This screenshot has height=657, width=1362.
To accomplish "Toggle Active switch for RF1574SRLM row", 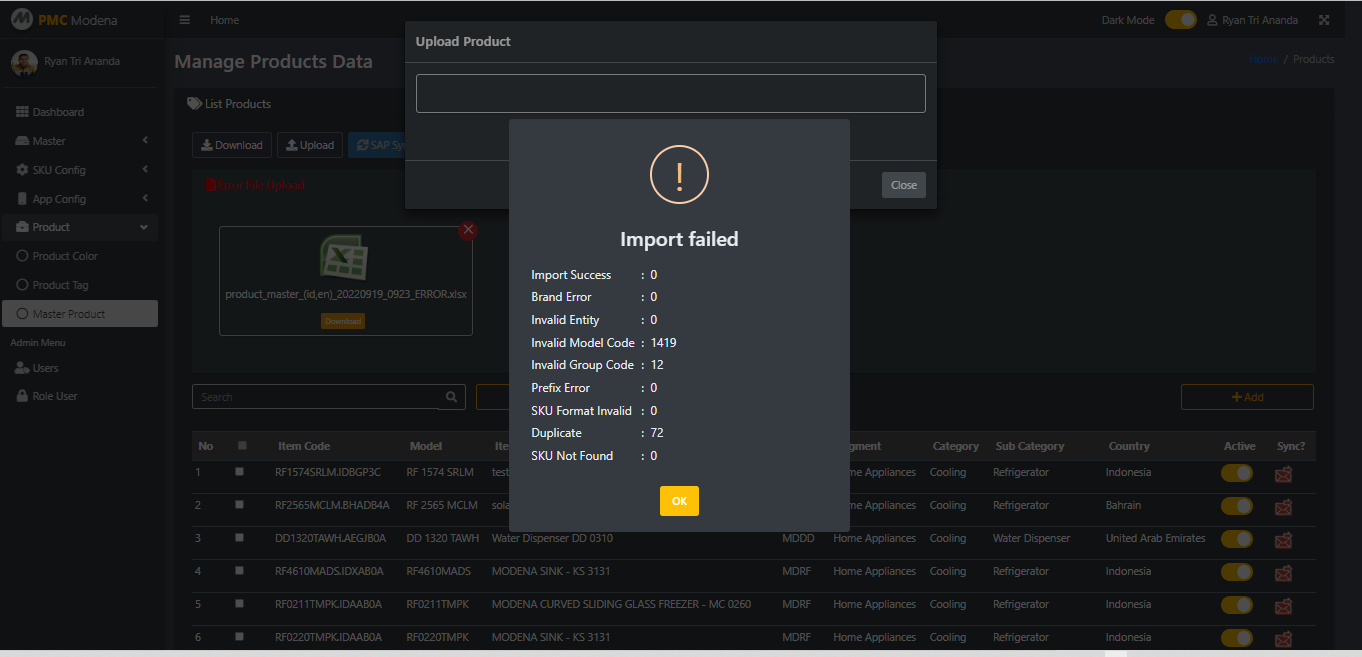I will [1237, 473].
